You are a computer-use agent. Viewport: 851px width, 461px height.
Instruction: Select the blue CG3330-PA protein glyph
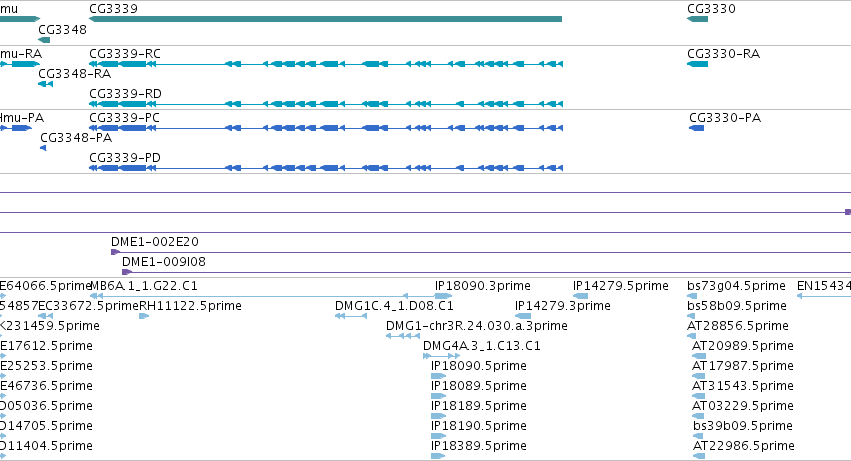pos(696,128)
